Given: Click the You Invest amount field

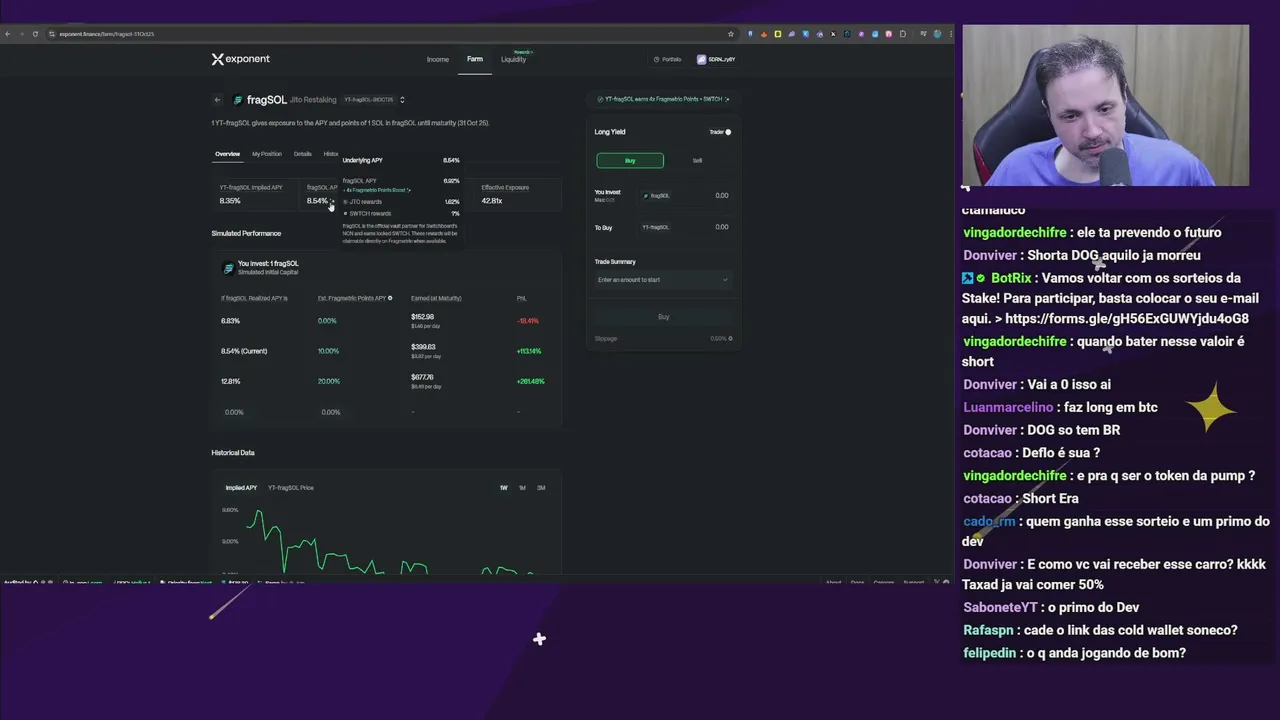Looking at the screenshot, I should click(x=721, y=195).
